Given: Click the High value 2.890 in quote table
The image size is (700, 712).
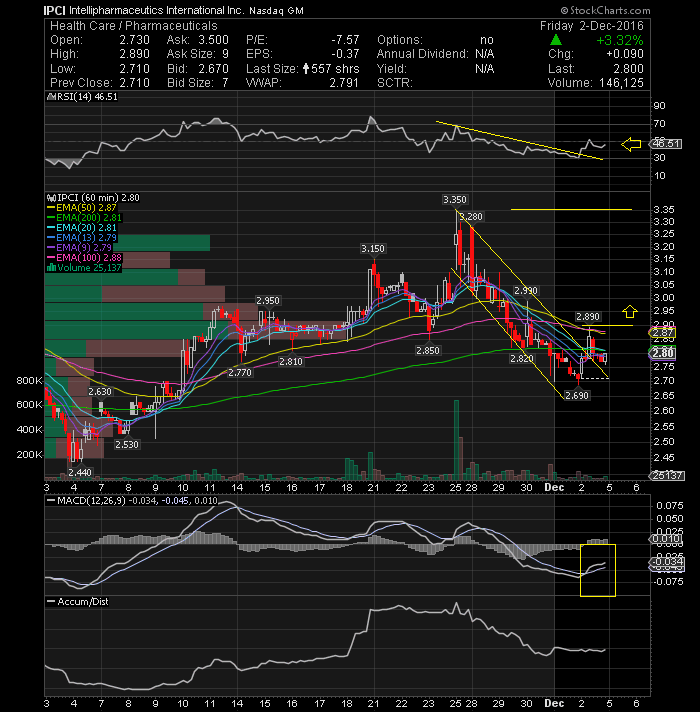Looking at the screenshot, I should tap(134, 54).
